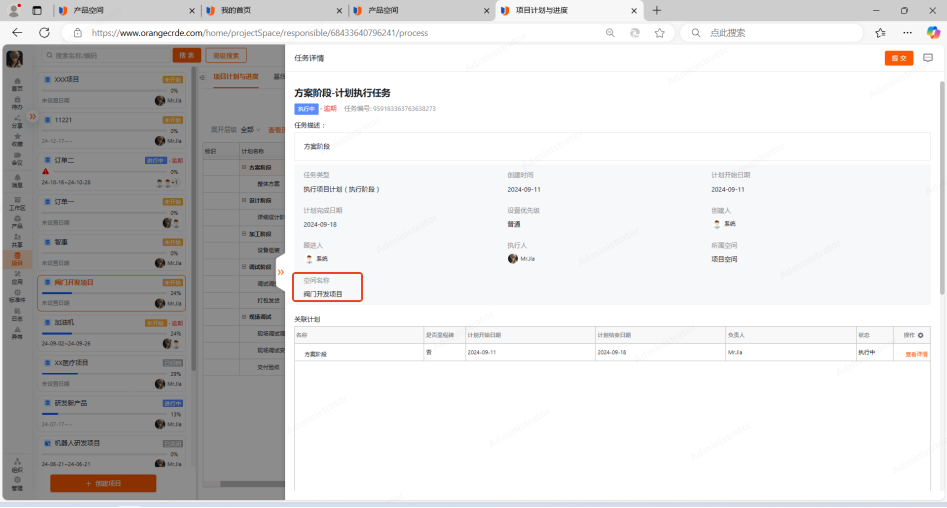Select the 项目计划与进度 tab
The height and width of the screenshot is (508, 947).
click(x=235, y=76)
